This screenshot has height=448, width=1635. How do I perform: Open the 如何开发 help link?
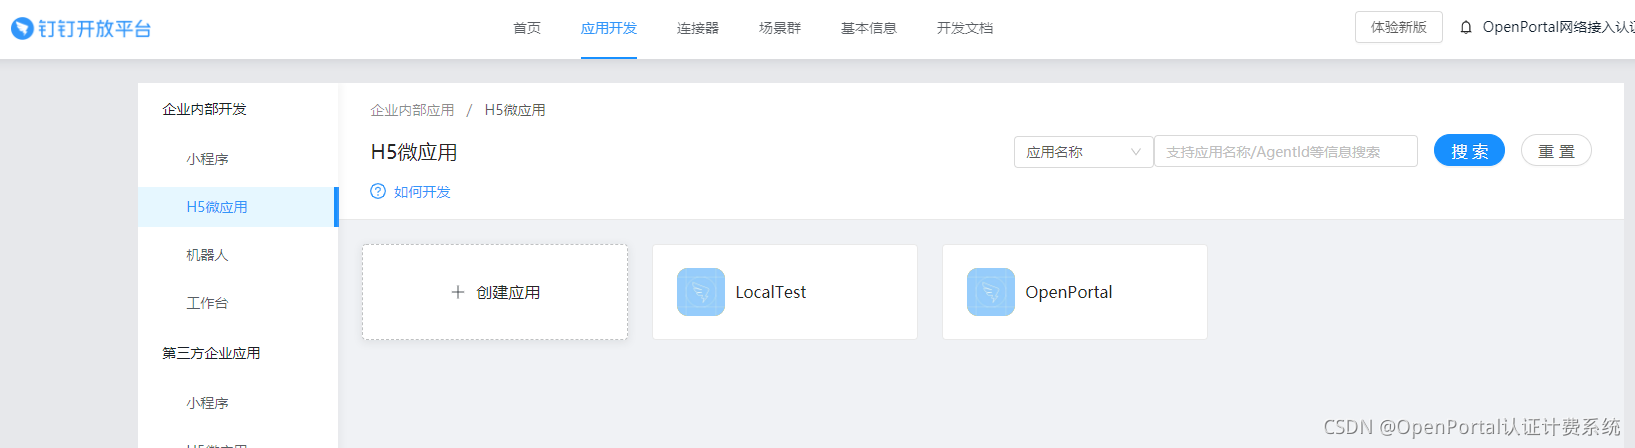coord(422,191)
